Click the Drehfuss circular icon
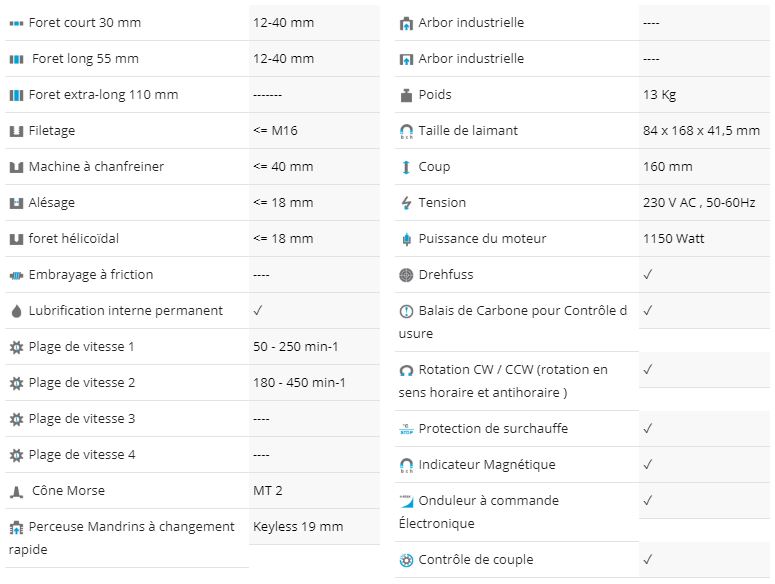 pyautogui.click(x=406, y=275)
